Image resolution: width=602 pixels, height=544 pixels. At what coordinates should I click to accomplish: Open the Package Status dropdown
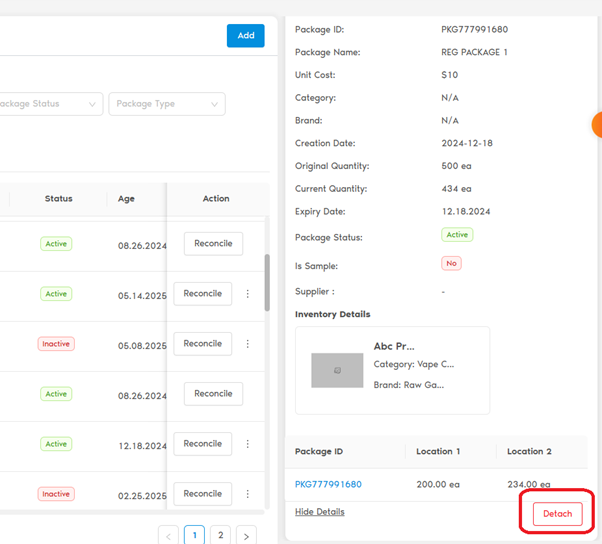click(x=50, y=104)
